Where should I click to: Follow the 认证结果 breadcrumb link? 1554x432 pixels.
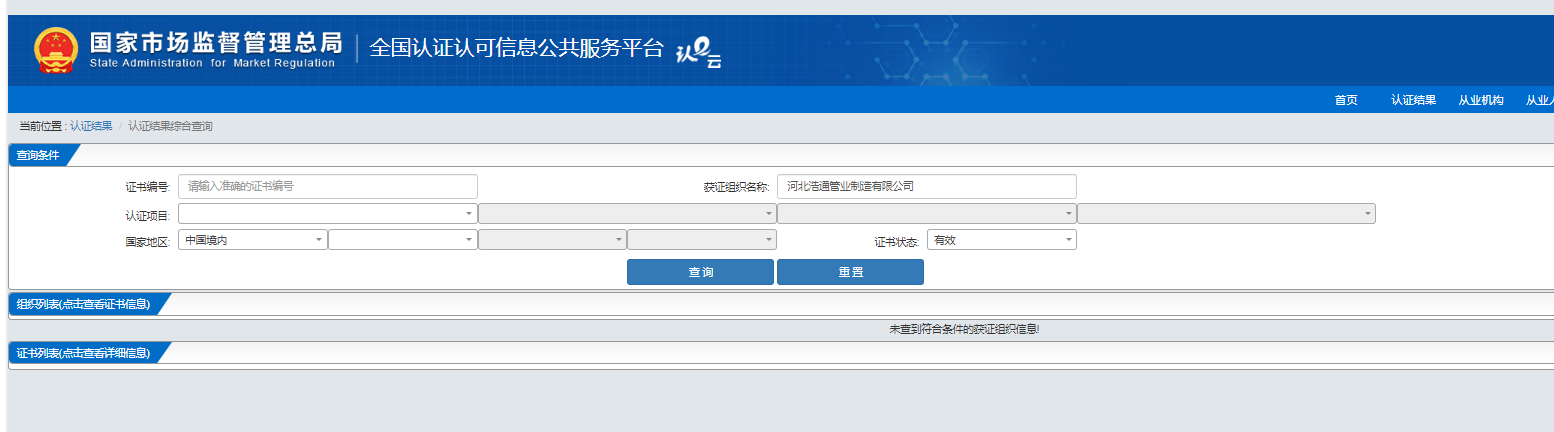coord(91,126)
